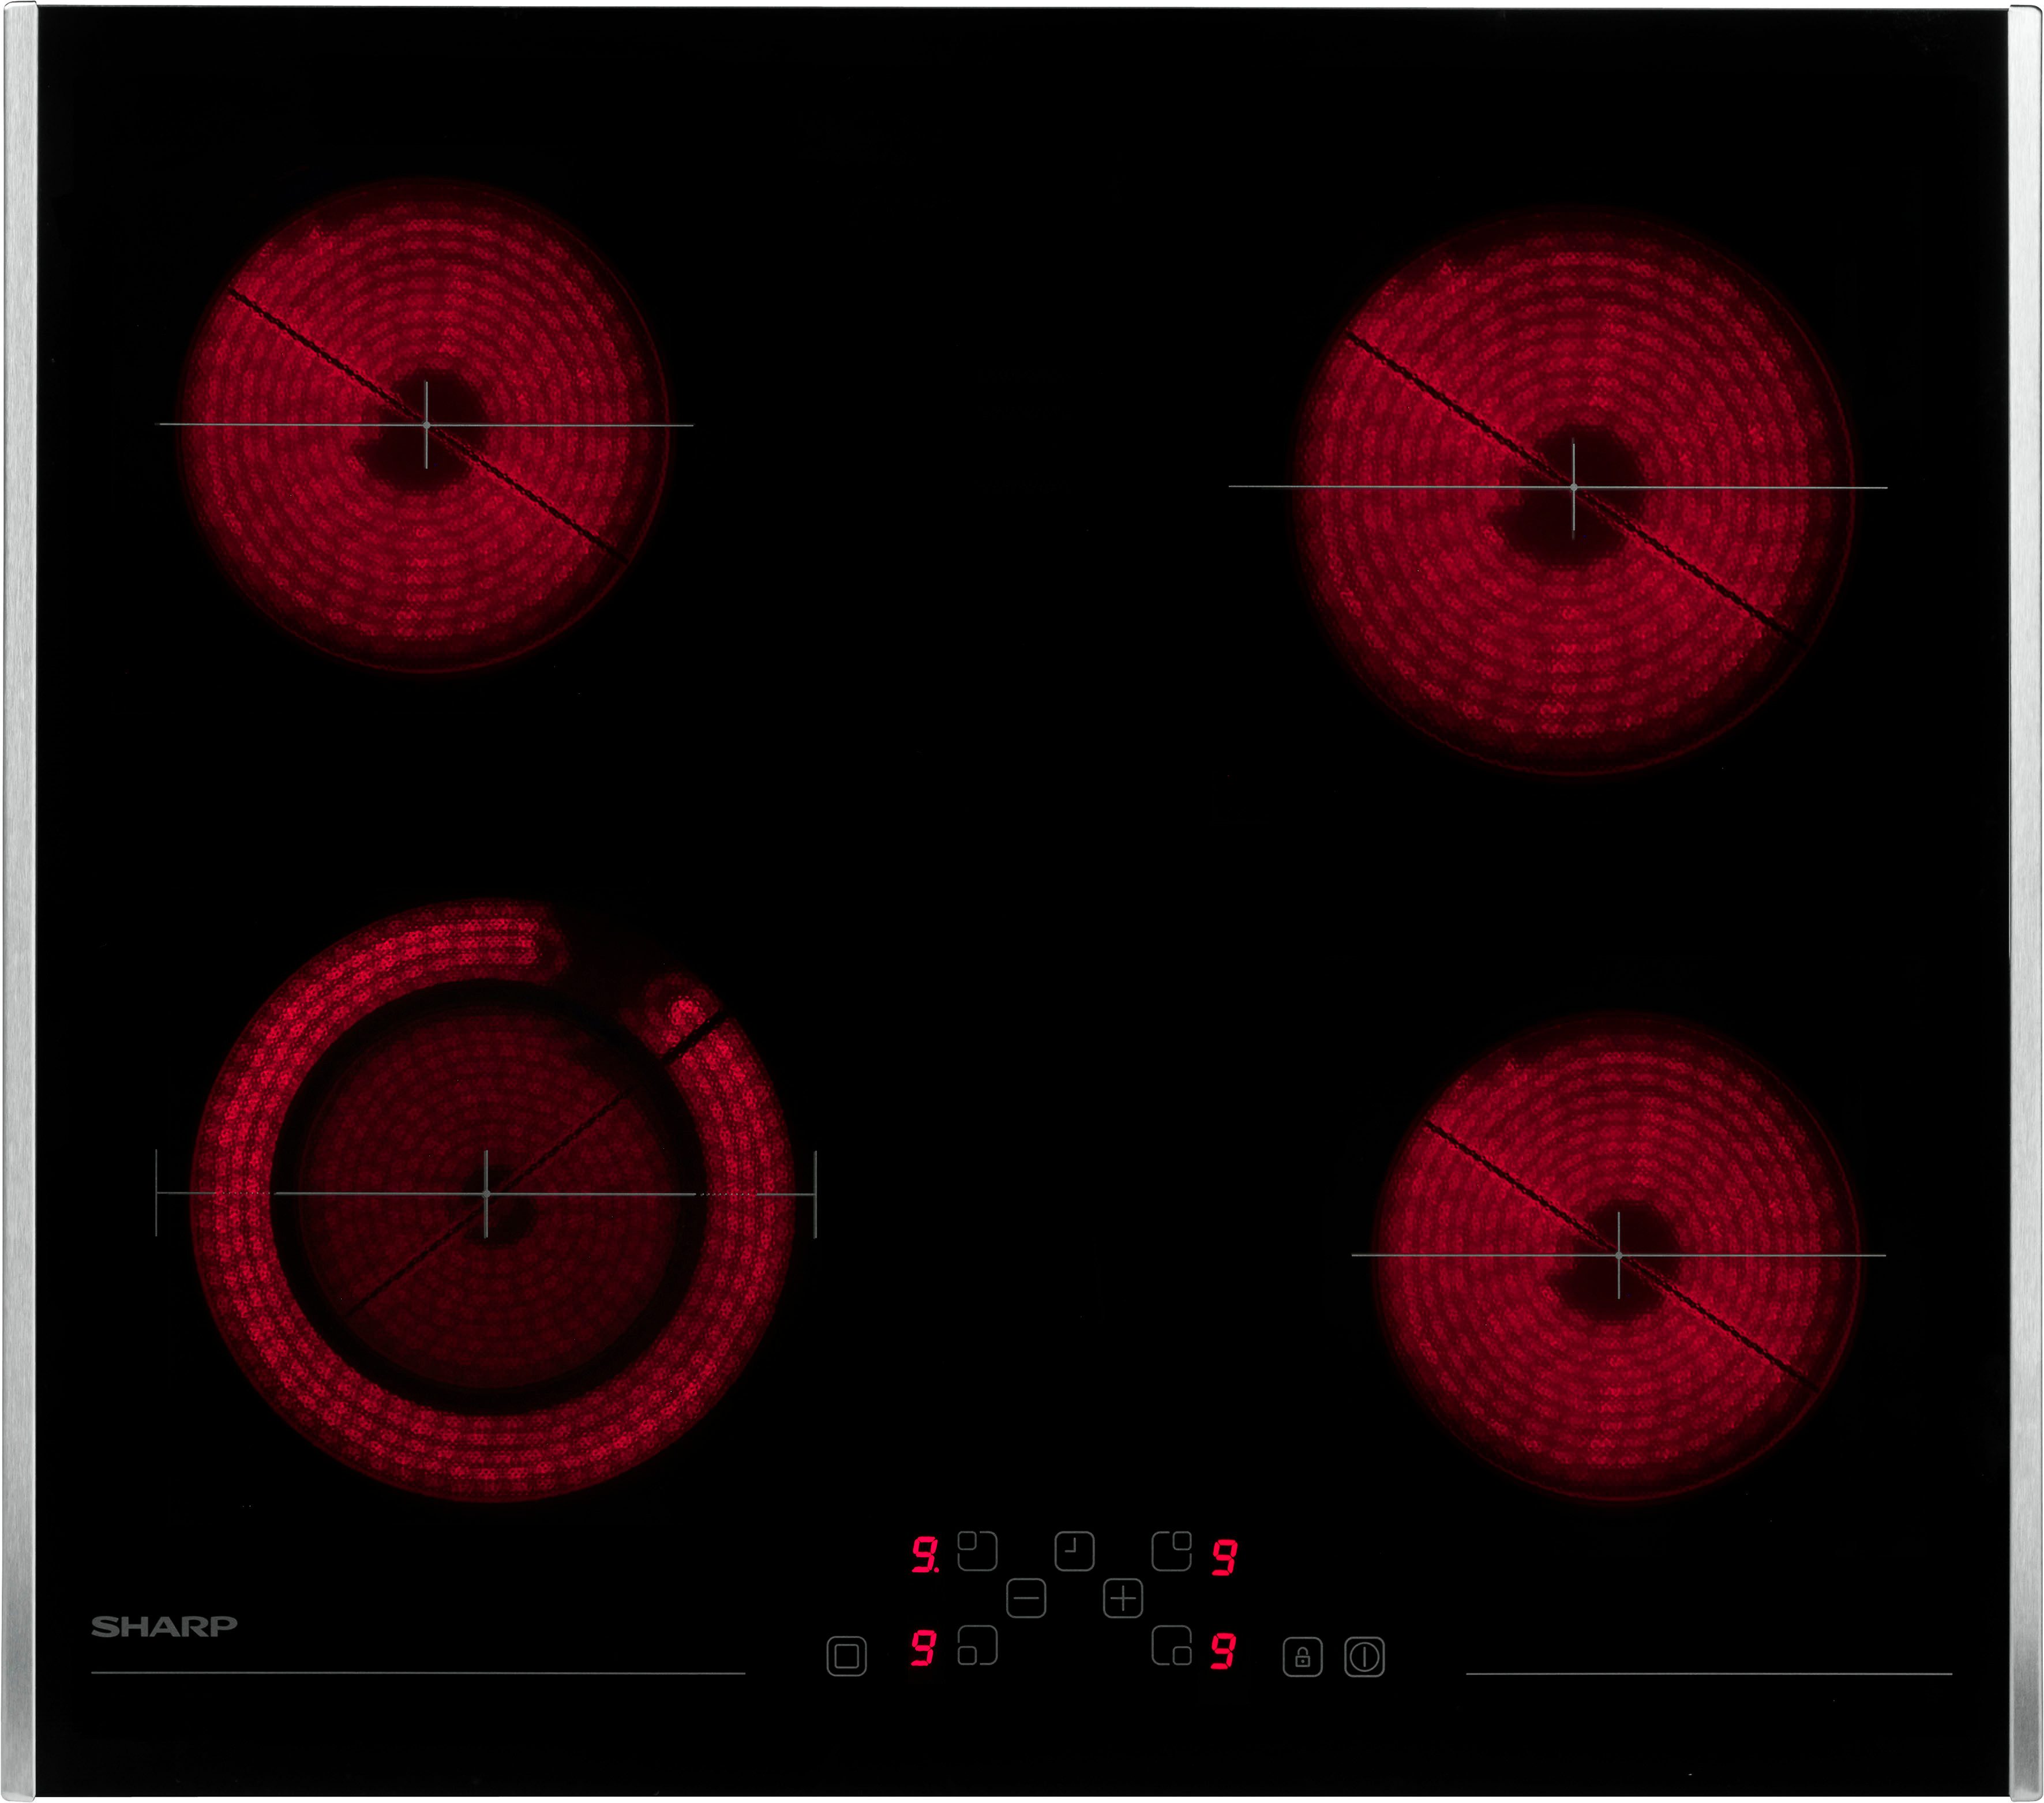The image size is (2044, 1803).
Task: Click the inner circle of dual-ring zone
Action: (x=486, y=1193)
